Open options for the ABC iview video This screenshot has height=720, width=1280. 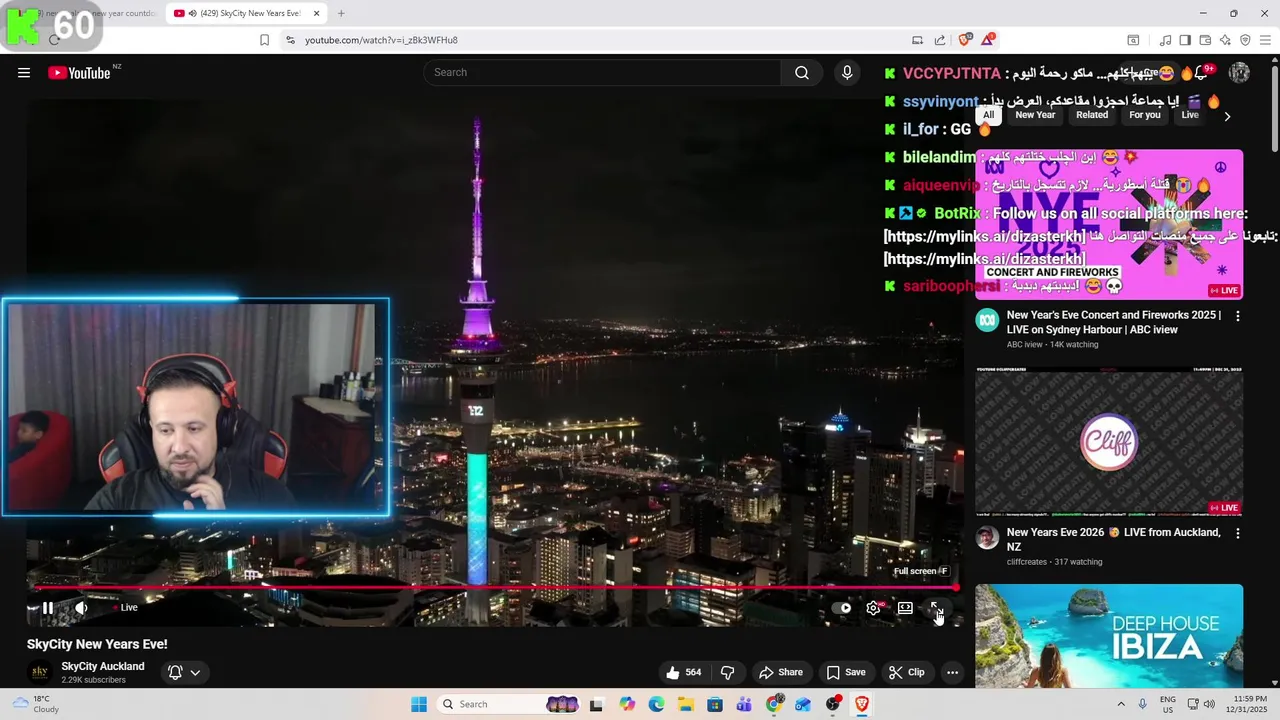1237,316
